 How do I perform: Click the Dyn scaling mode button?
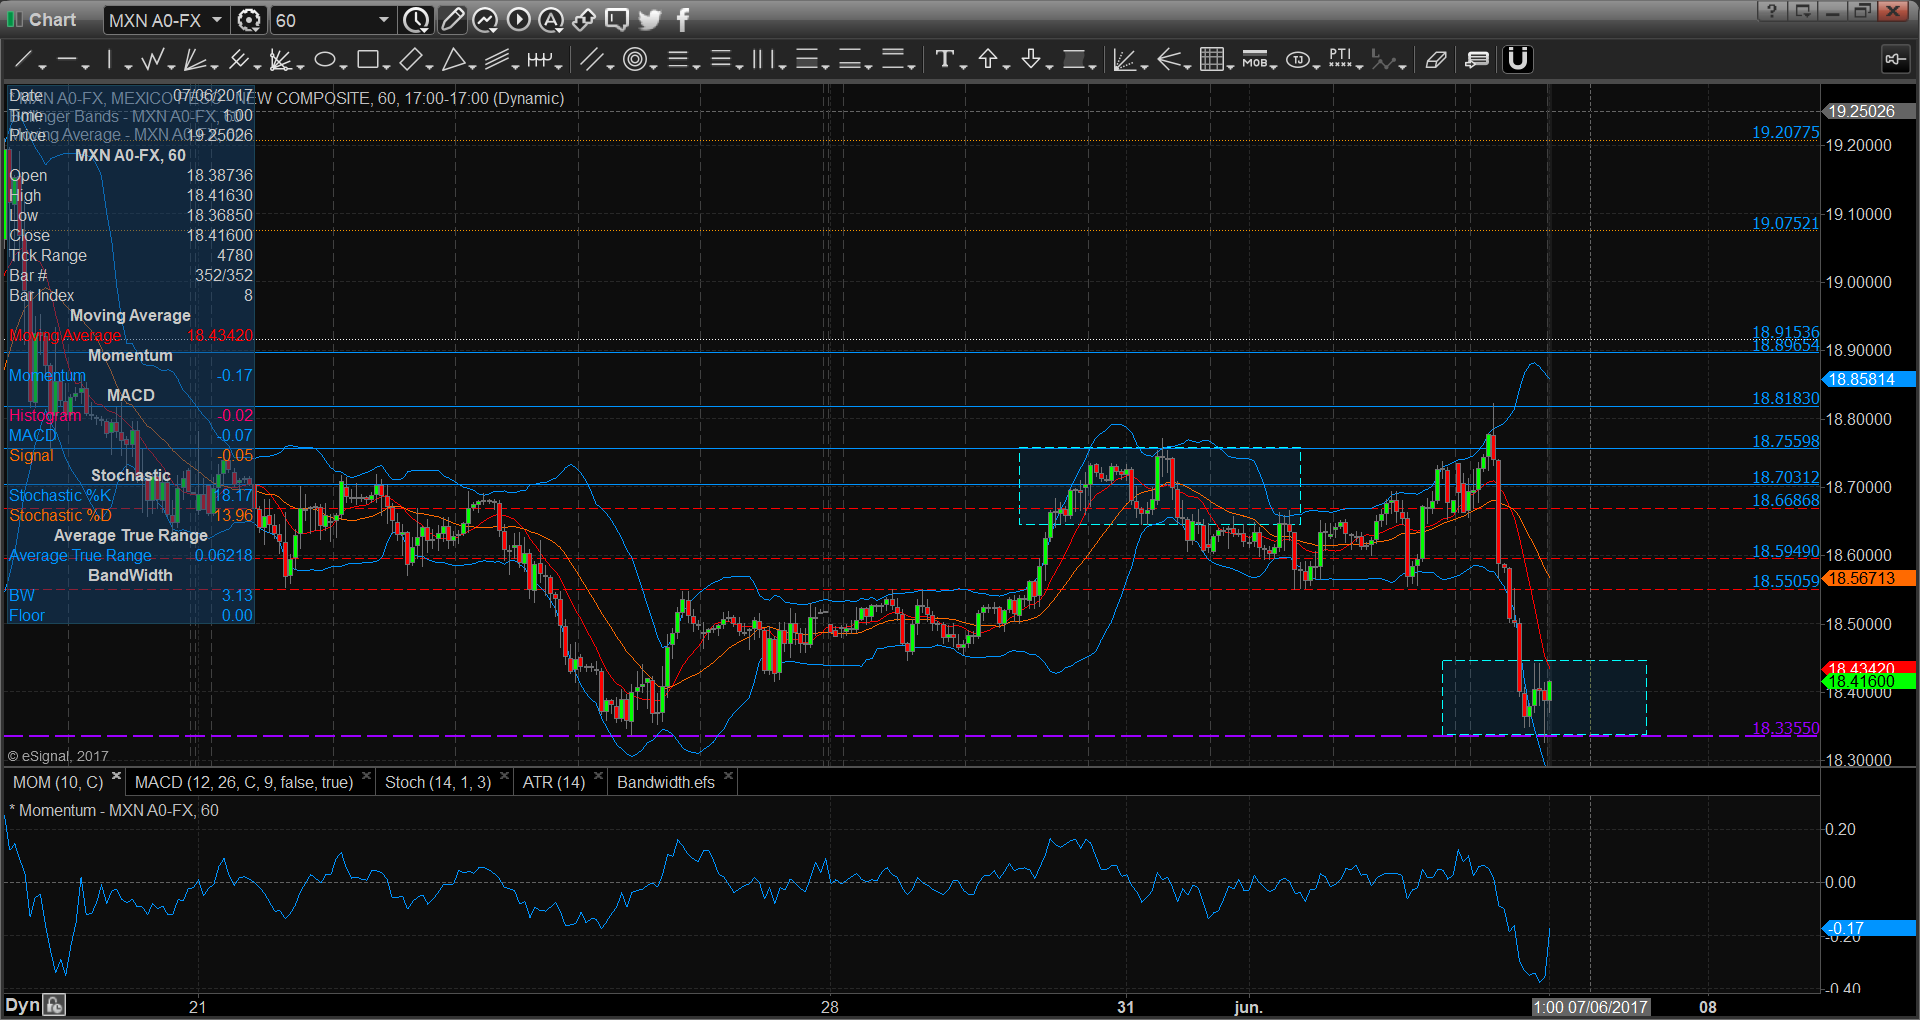[x=22, y=1006]
